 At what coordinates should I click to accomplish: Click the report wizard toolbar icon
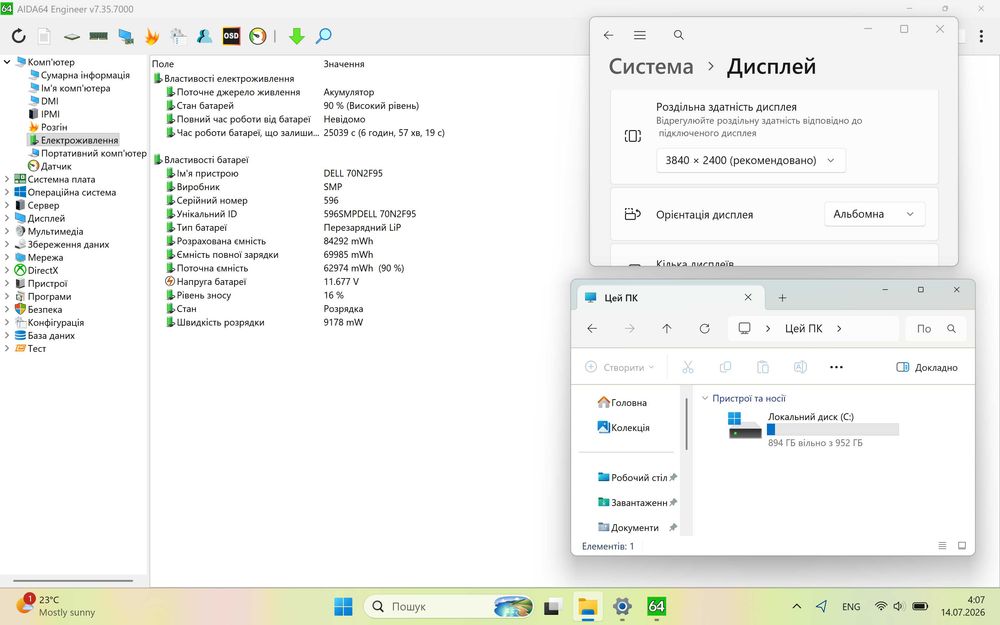tap(178, 36)
